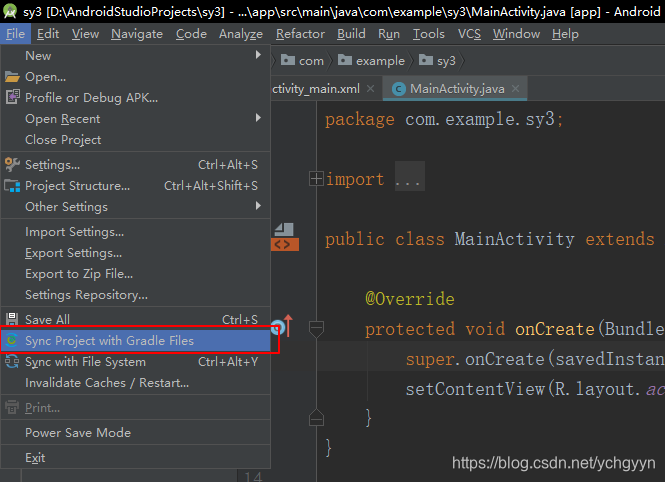Click the Sync with File System icon
This screenshot has width=665, height=482.
point(12,362)
